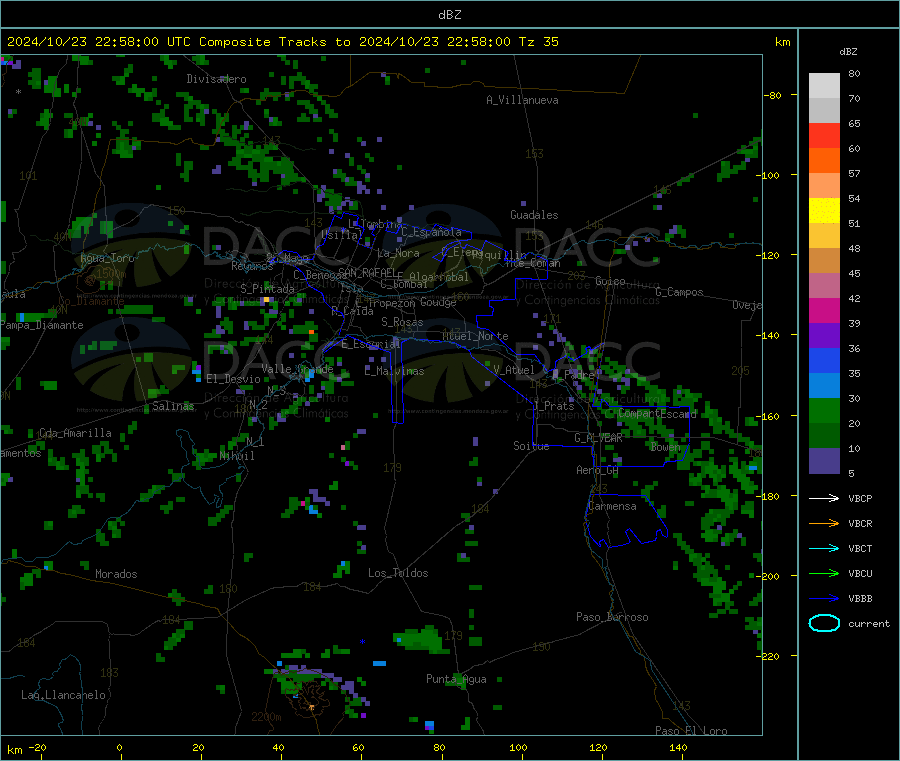Image resolution: width=900 pixels, height=761 pixels.
Task: Click the 'Soitue' location label
Action: (x=531, y=446)
